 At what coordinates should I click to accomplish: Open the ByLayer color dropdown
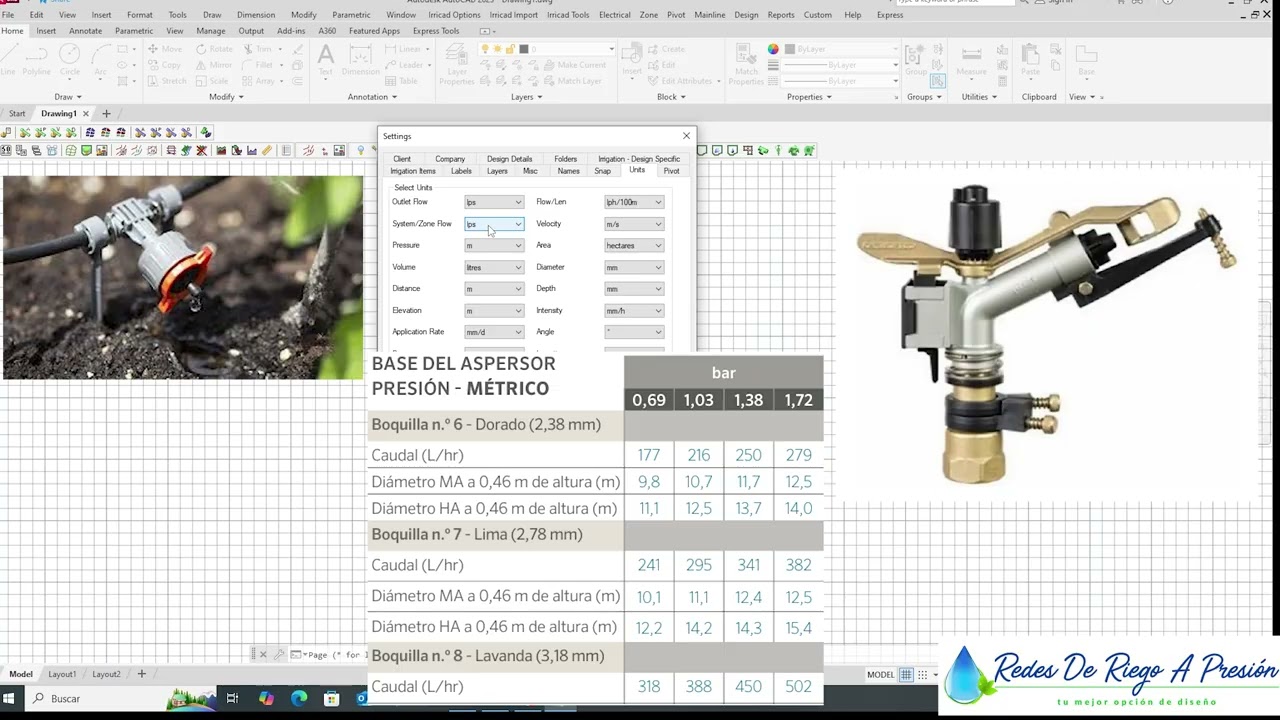click(841, 49)
